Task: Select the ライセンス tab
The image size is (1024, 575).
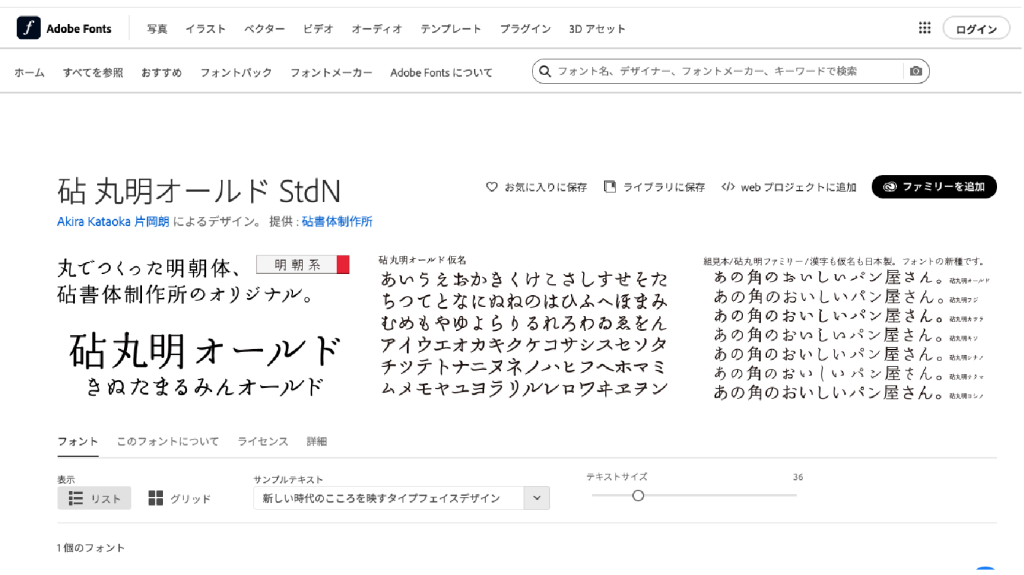Action: tap(263, 442)
